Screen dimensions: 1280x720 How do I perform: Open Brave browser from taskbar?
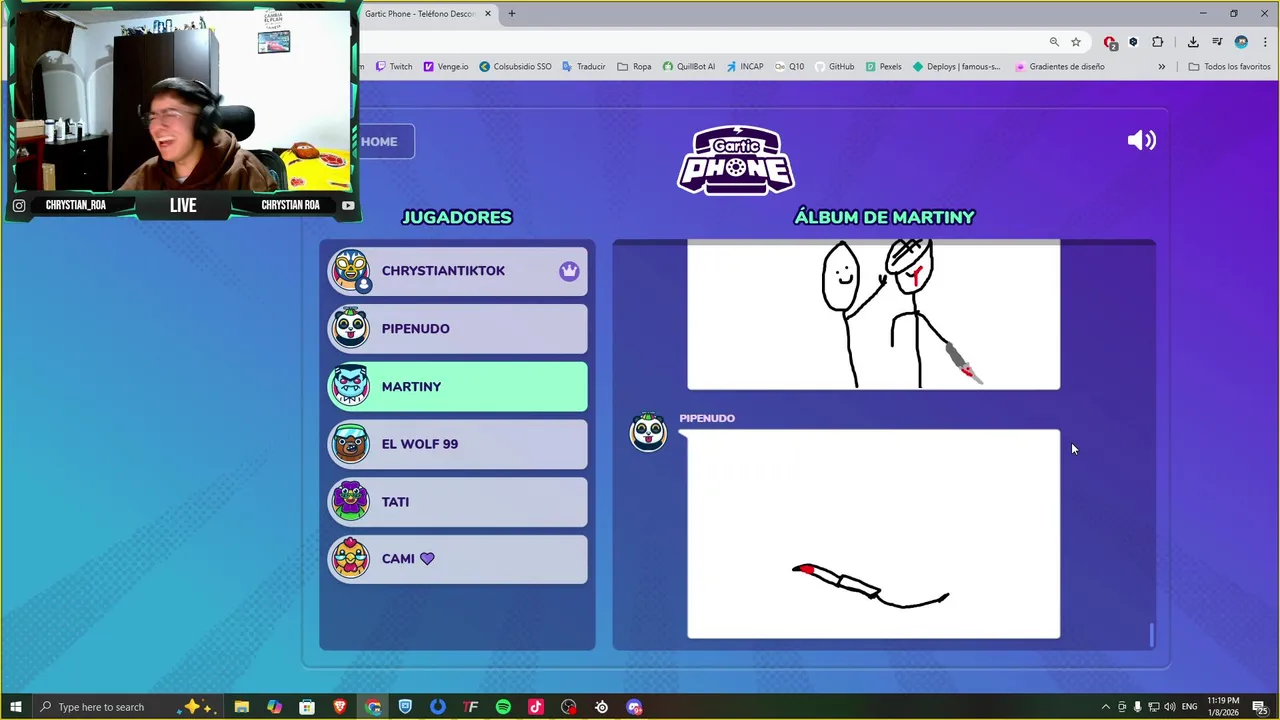pyautogui.click(x=340, y=707)
